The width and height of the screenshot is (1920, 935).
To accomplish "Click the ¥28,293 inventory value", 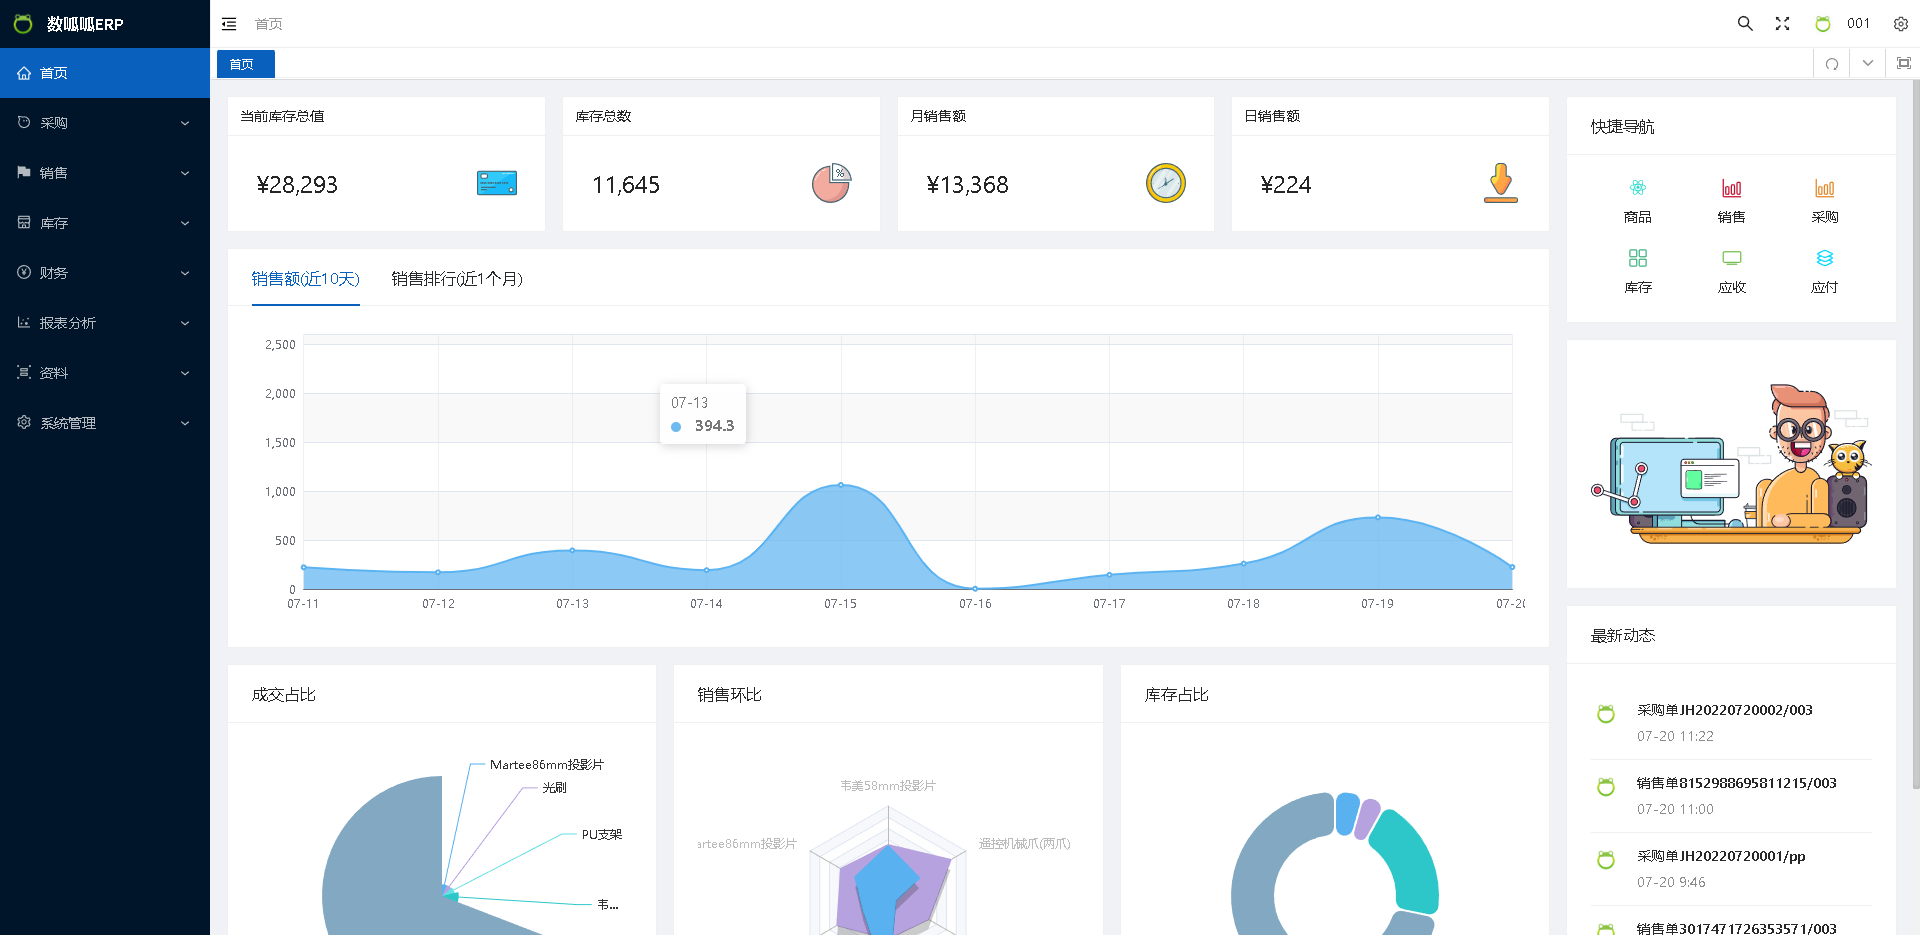I will pos(297,185).
